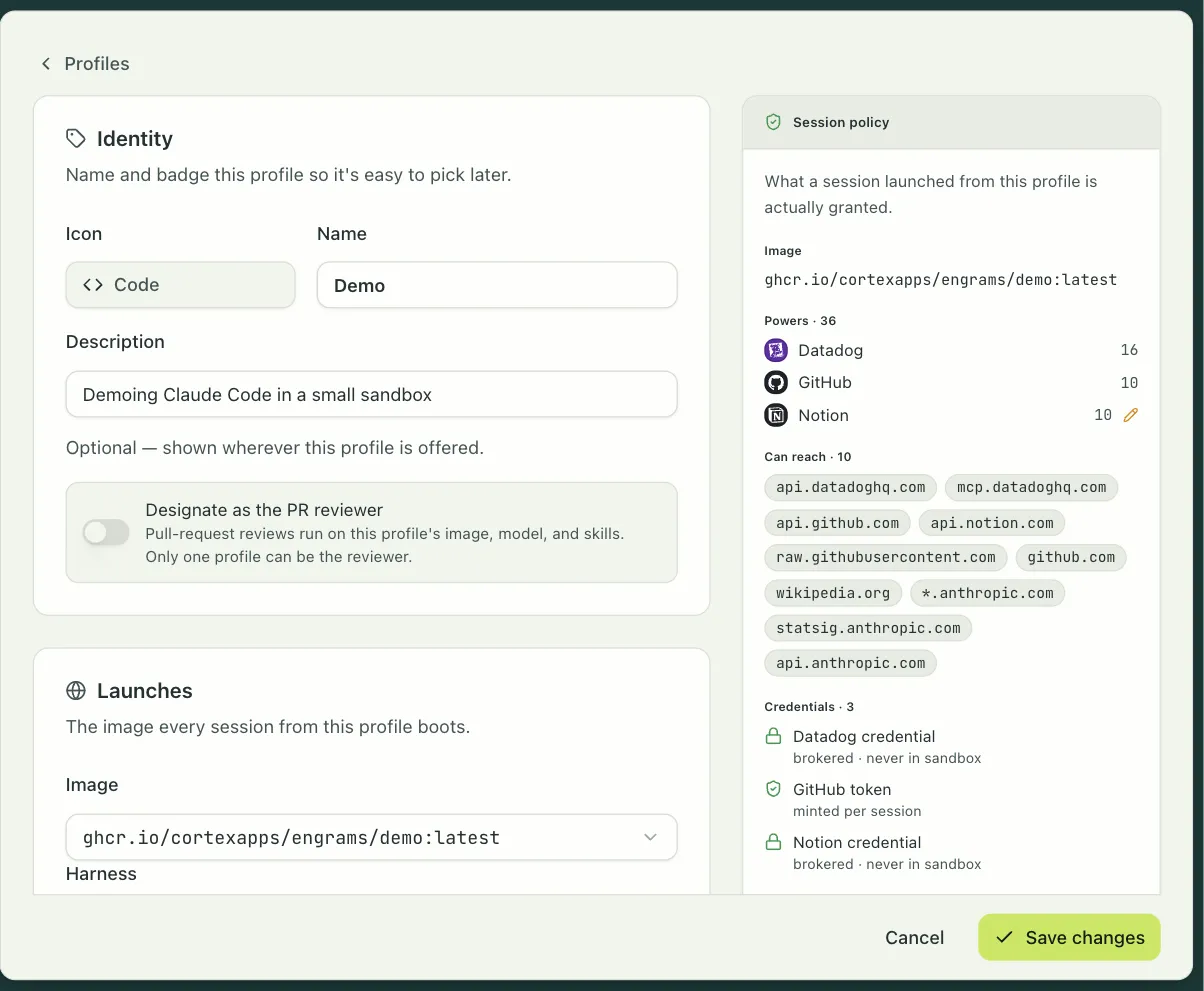Click the Datadog credential lock icon
The width and height of the screenshot is (1204, 991).
(x=773, y=736)
